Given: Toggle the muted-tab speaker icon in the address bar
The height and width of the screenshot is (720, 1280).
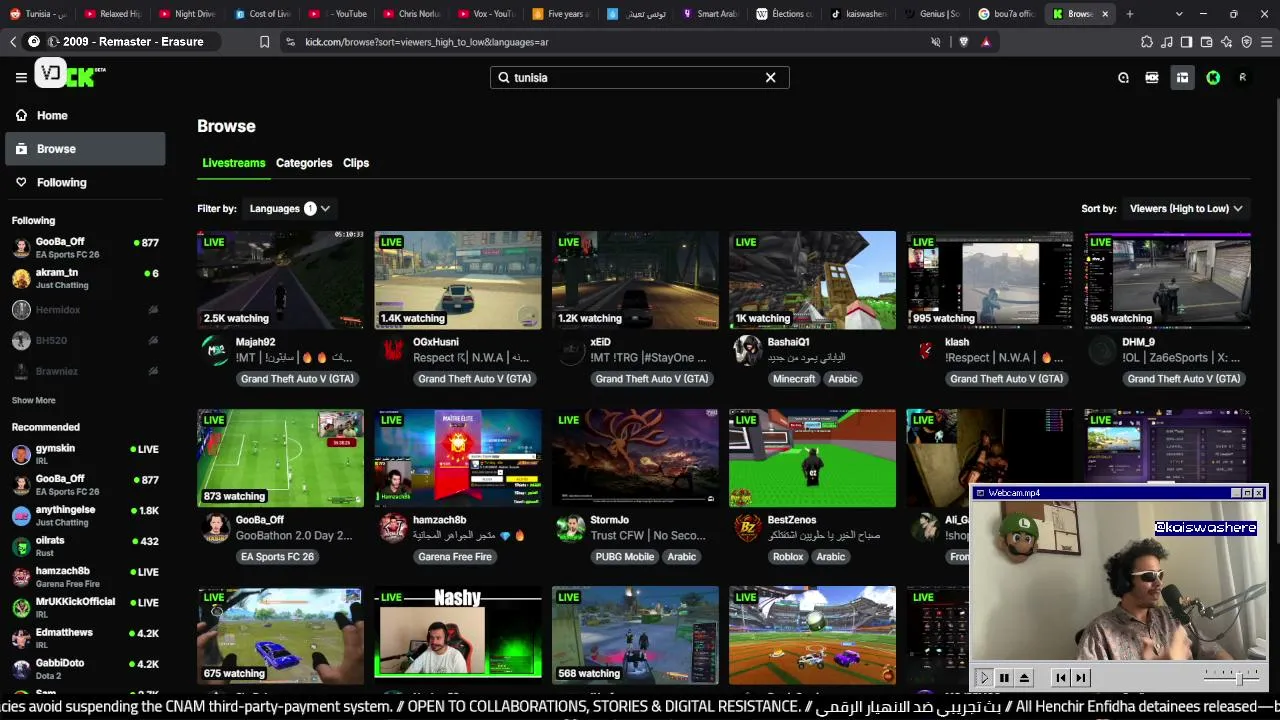Looking at the screenshot, I should (936, 42).
